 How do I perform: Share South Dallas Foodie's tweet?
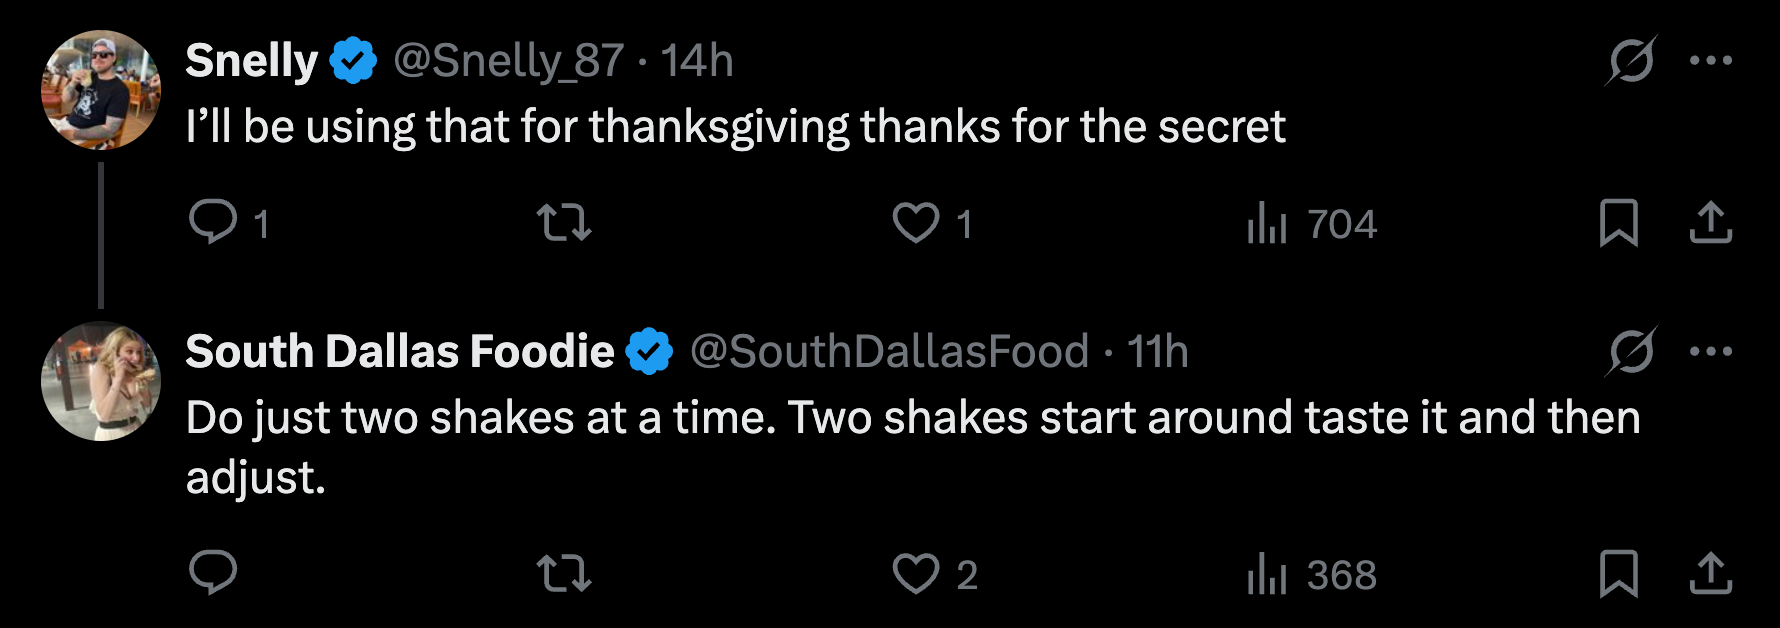click(x=1710, y=574)
